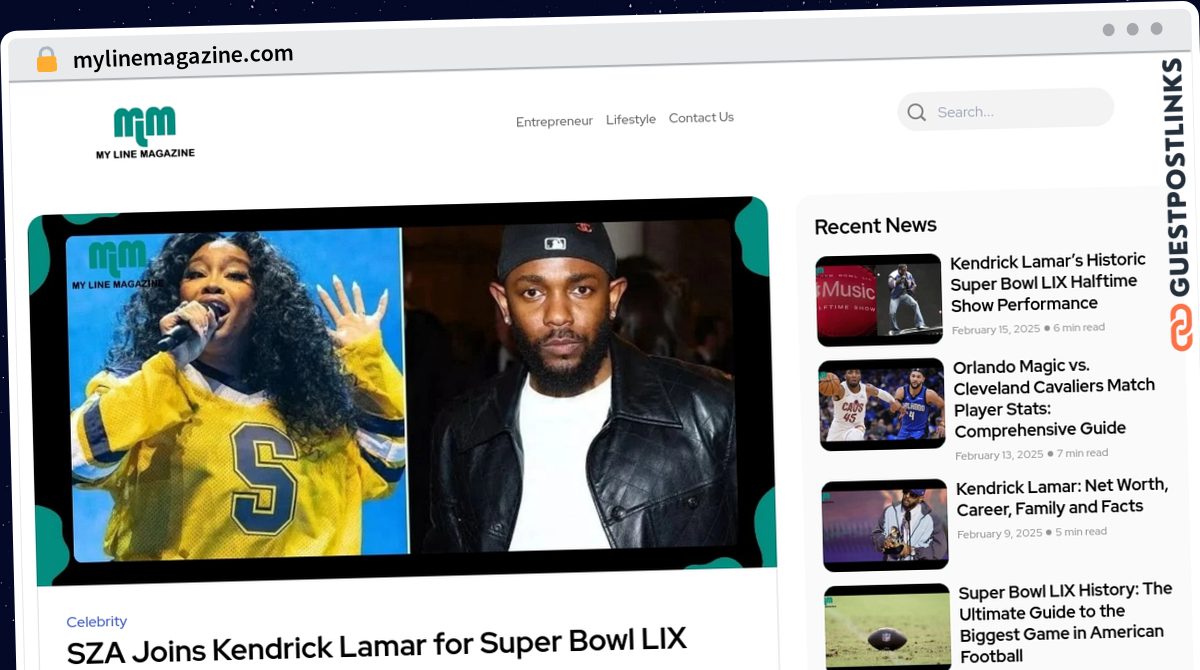Click the mylinemagazine.com address text
This screenshot has height=670, width=1200.
coord(183,56)
